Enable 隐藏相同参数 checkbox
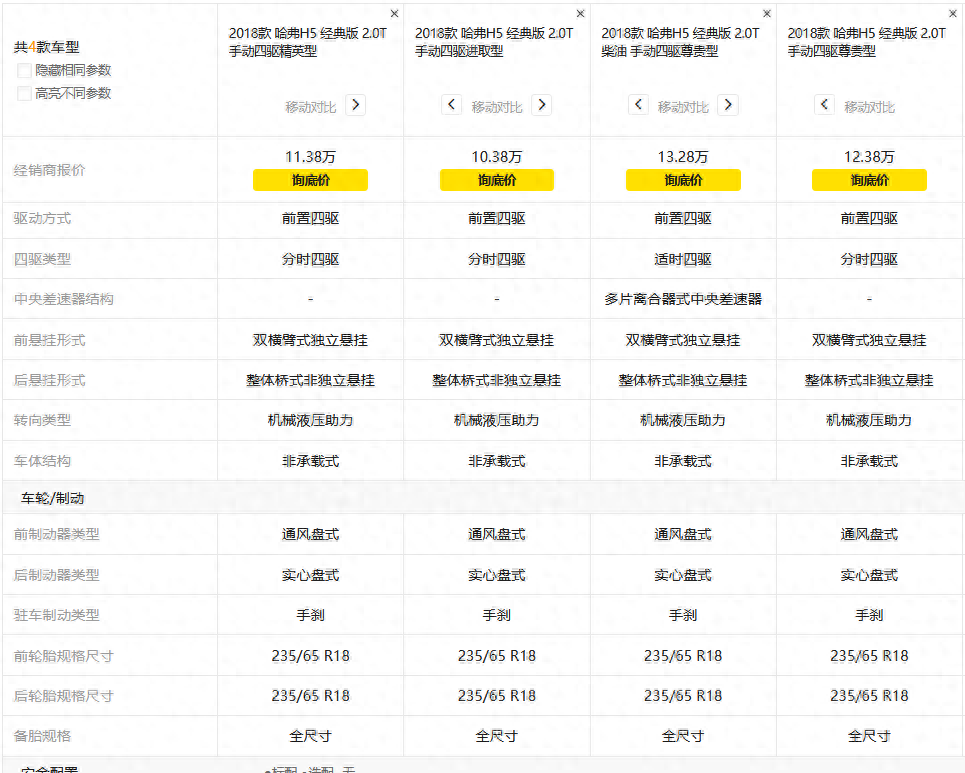 [x=25, y=71]
